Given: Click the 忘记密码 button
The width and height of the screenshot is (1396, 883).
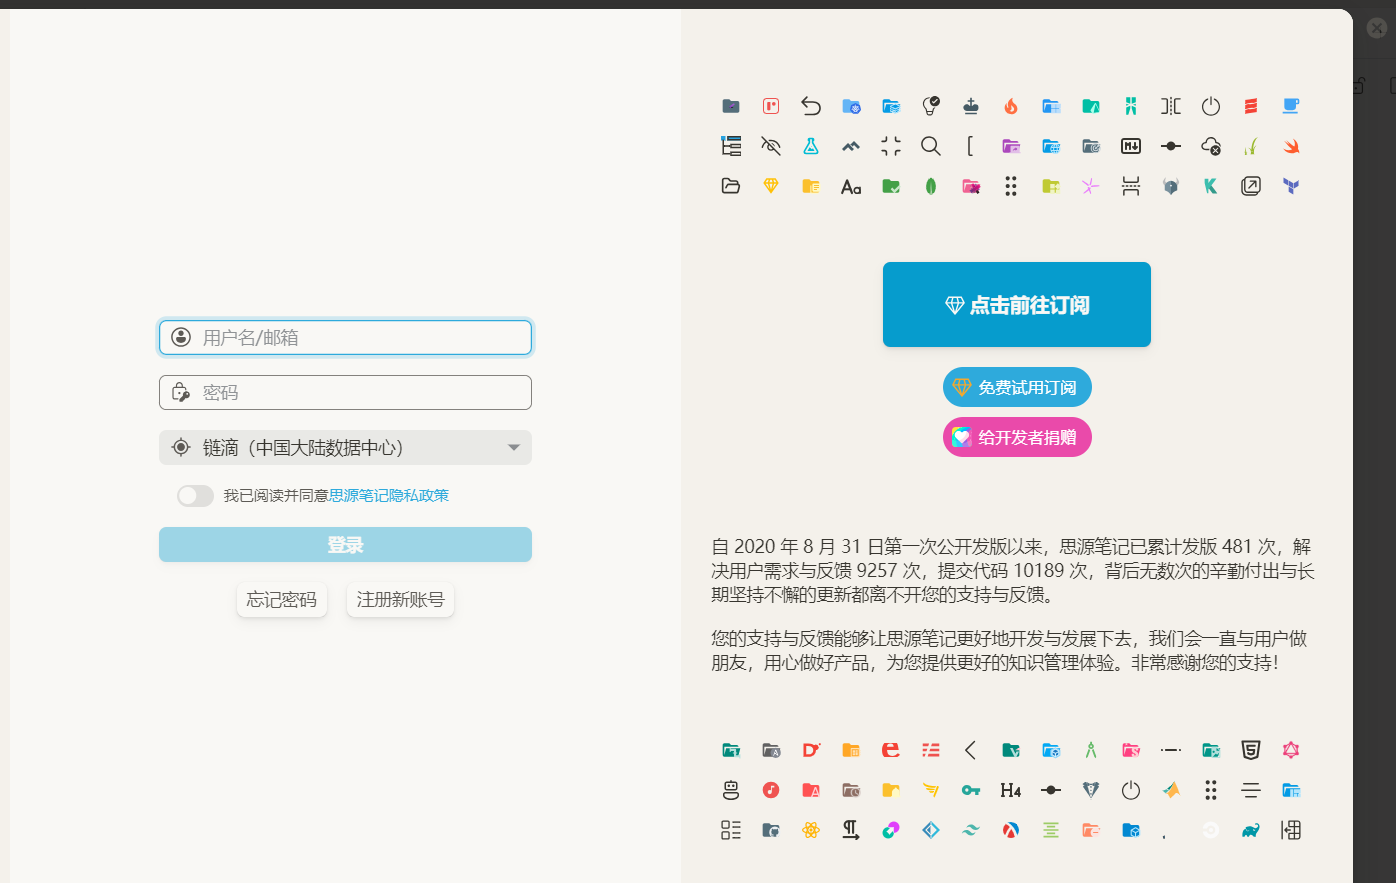Looking at the screenshot, I should pyautogui.click(x=281, y=600).
